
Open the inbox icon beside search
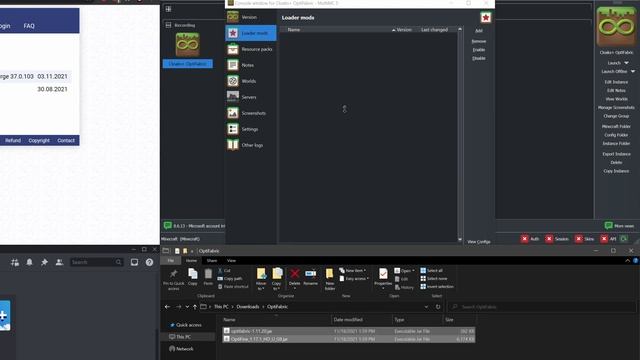coord(134,262)
